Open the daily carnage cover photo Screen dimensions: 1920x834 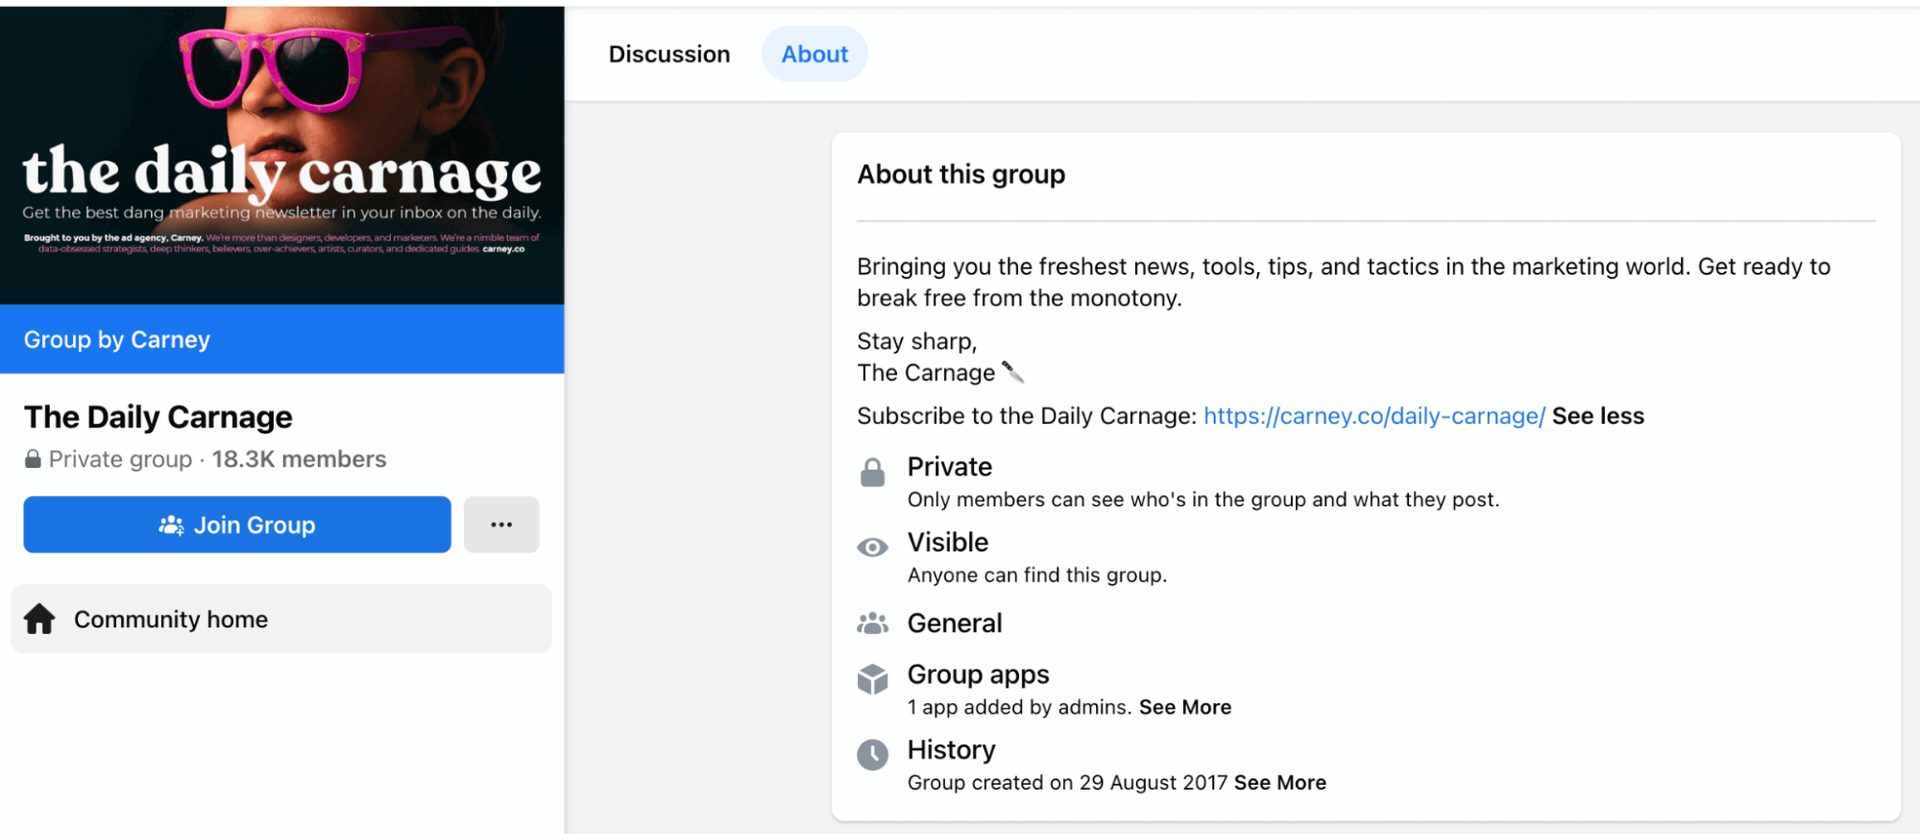pyautogui.click(x=282, y=155)
